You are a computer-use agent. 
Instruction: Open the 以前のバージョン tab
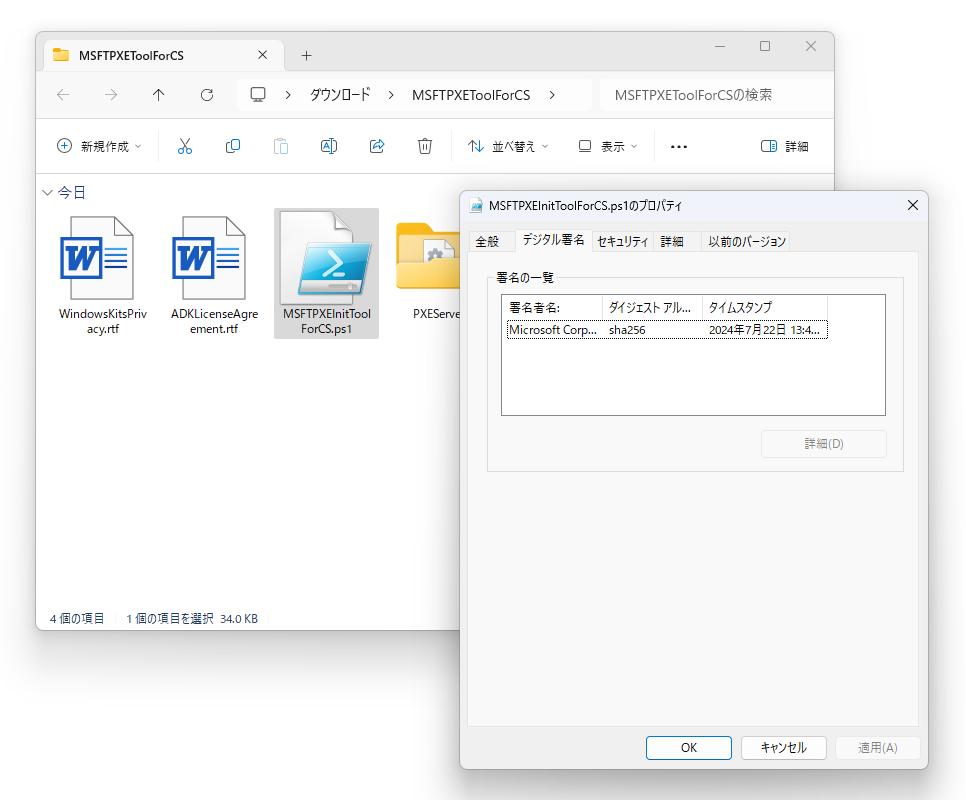[x=747, y=240]
